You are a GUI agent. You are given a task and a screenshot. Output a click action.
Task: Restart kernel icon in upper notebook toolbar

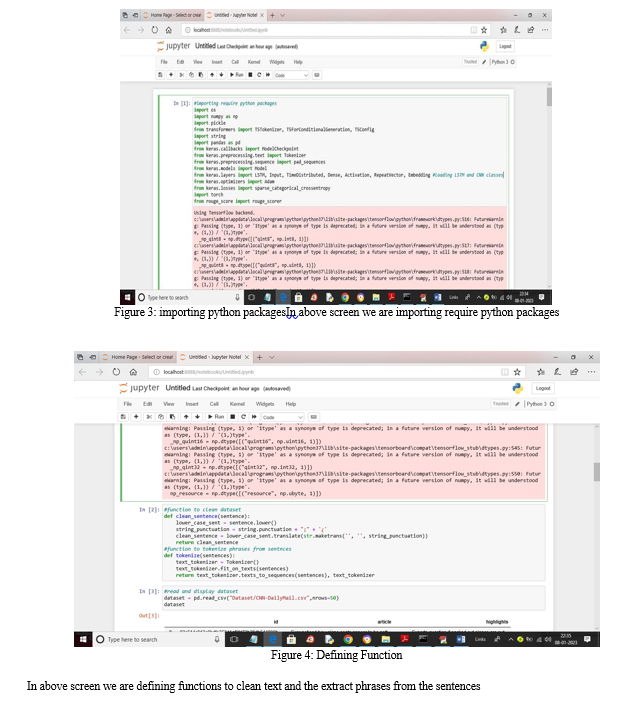(x=259, y=75)
